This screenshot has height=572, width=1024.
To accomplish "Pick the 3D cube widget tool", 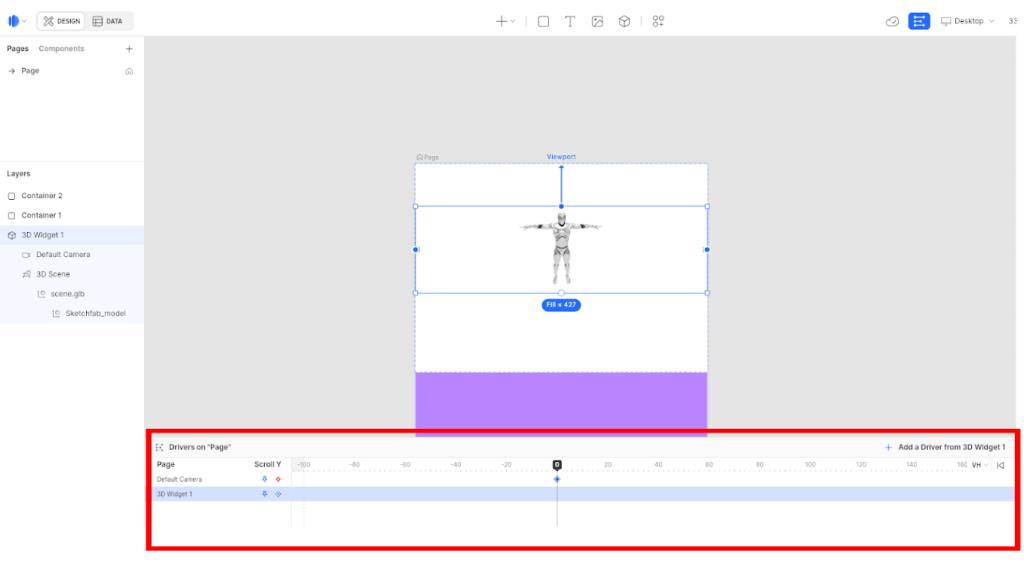I will point(624,21).
